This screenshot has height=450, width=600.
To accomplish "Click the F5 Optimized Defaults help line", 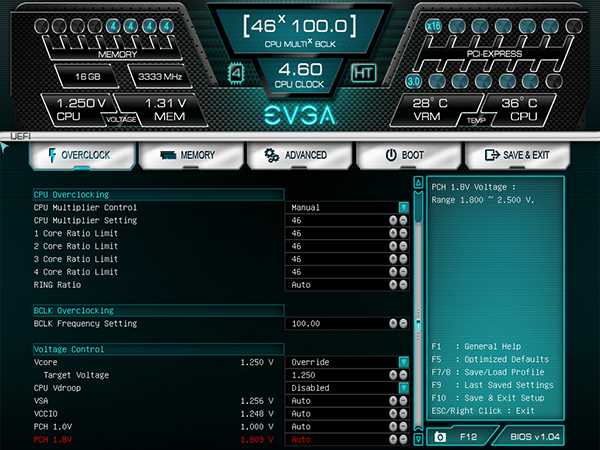I will click(x=490, y=359).
